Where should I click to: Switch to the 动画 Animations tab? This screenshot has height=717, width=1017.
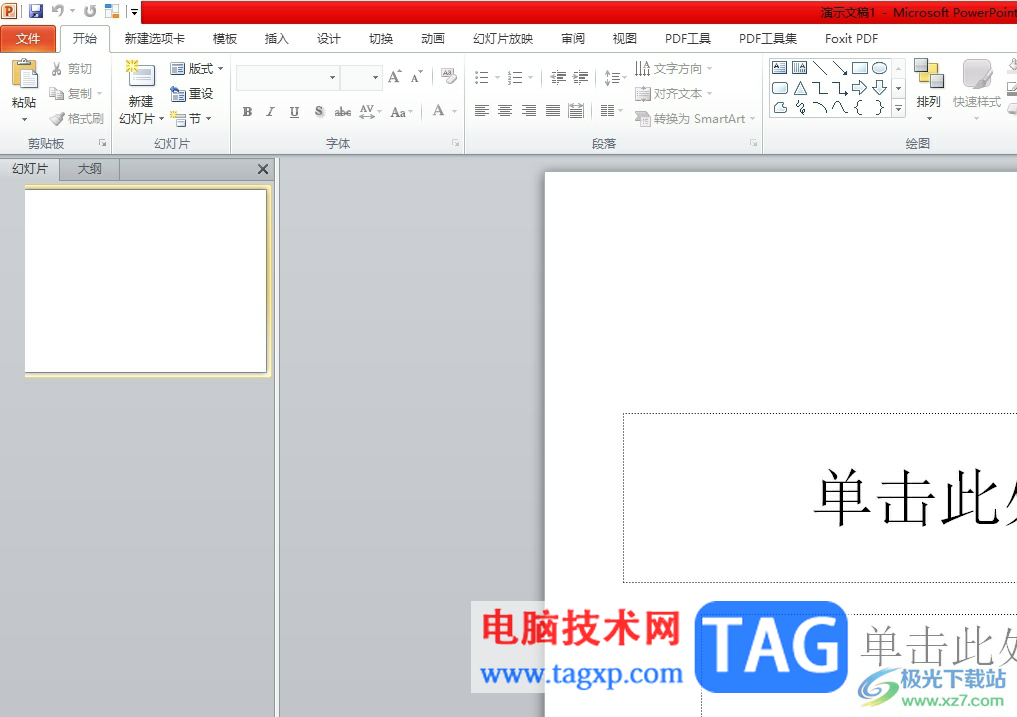coord(433,39)
